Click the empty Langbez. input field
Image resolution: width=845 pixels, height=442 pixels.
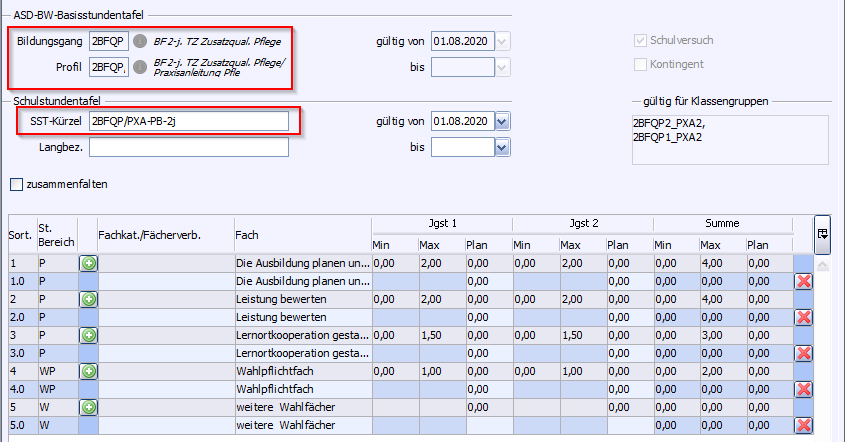(x=188, y=147)
